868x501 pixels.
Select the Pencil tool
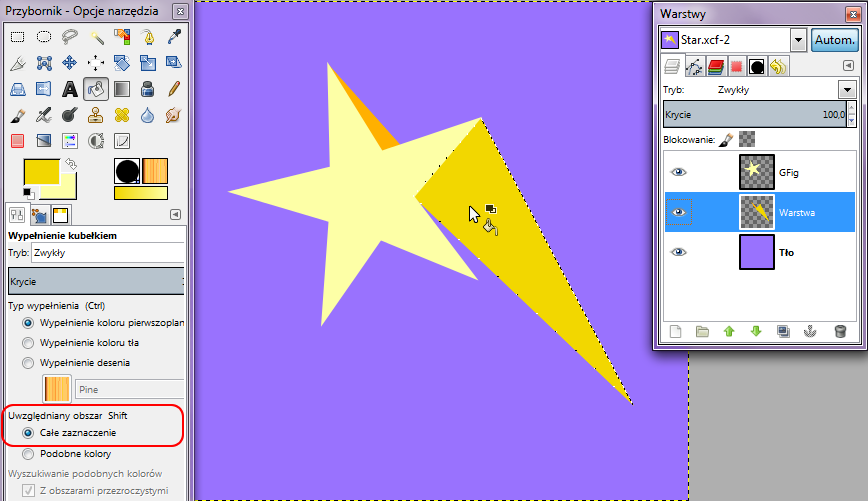coord(174,89)
